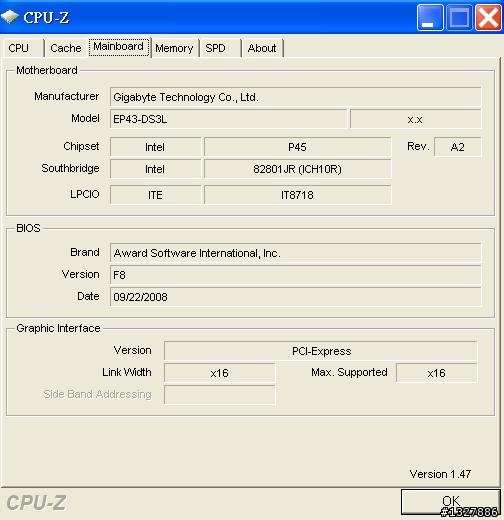Image resolution: width=504 pixels, height=520 pixels.
Task: Minimize the CPU-Z window
Action: 430,18
